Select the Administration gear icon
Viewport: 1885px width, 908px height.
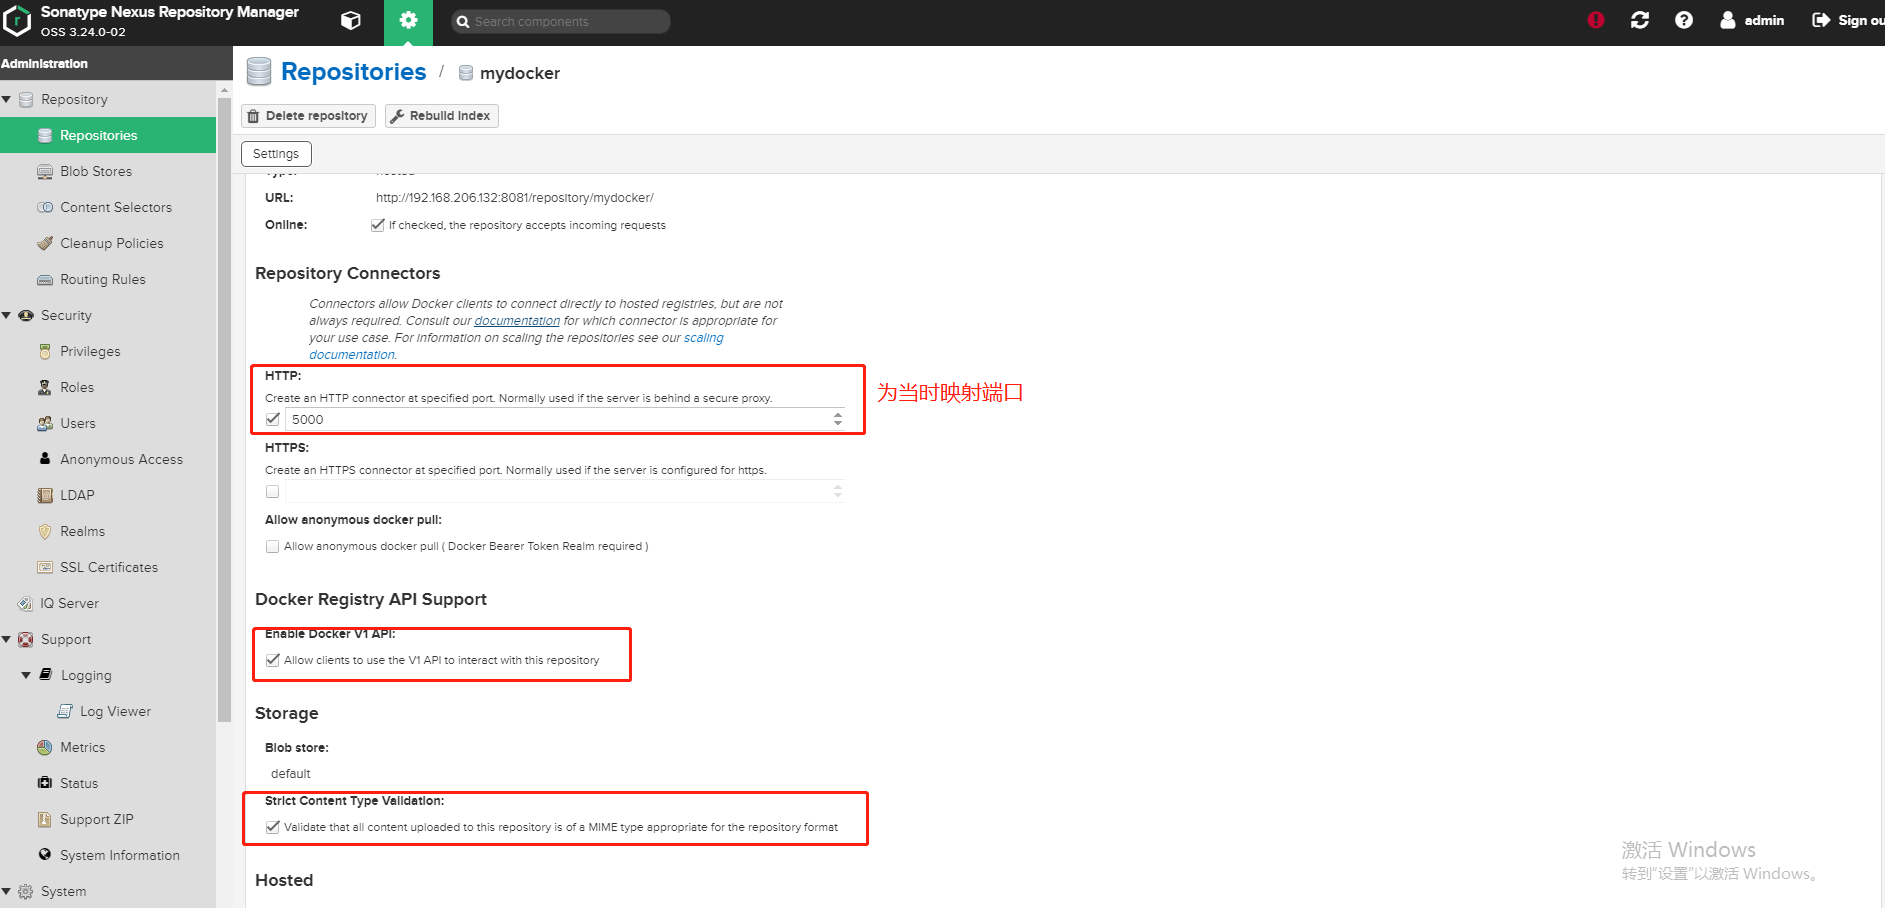(408, 21)
